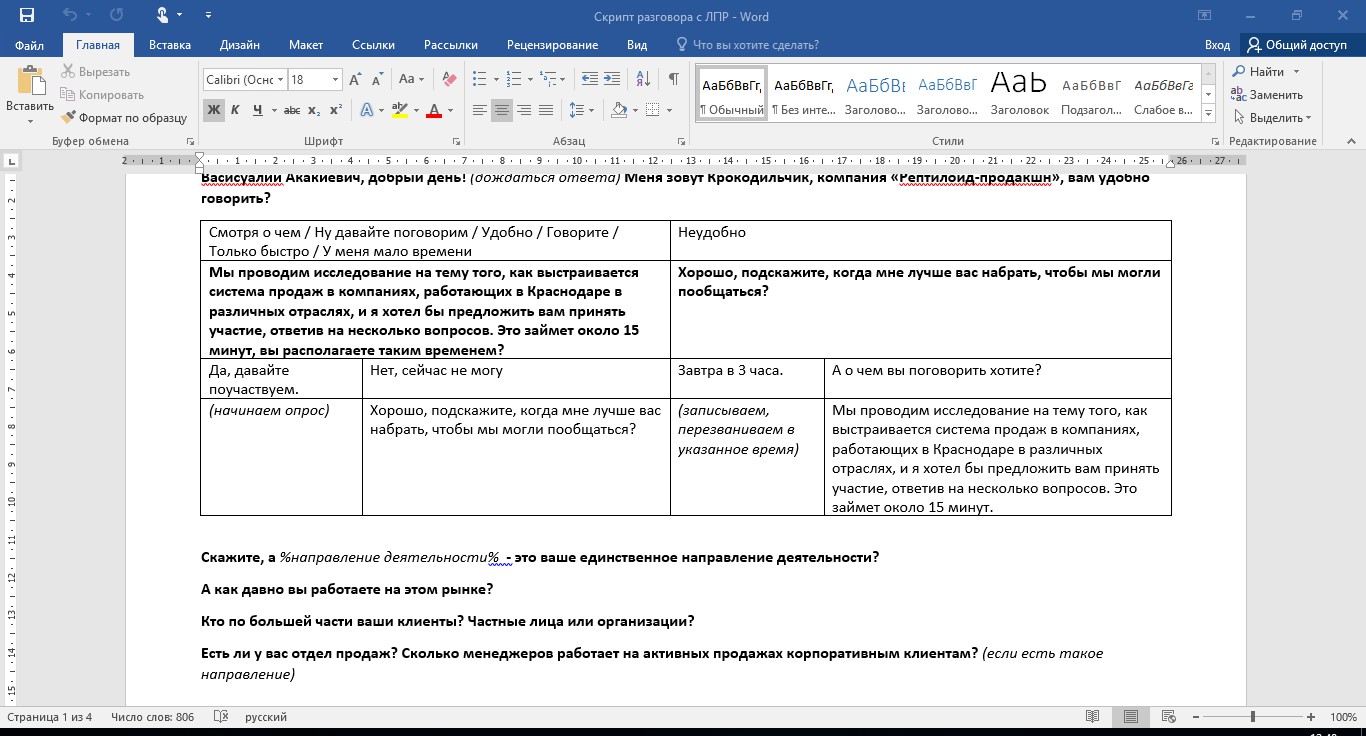
Task: Switch to Read Mode view in status bar
Action: coord(1093,717)
